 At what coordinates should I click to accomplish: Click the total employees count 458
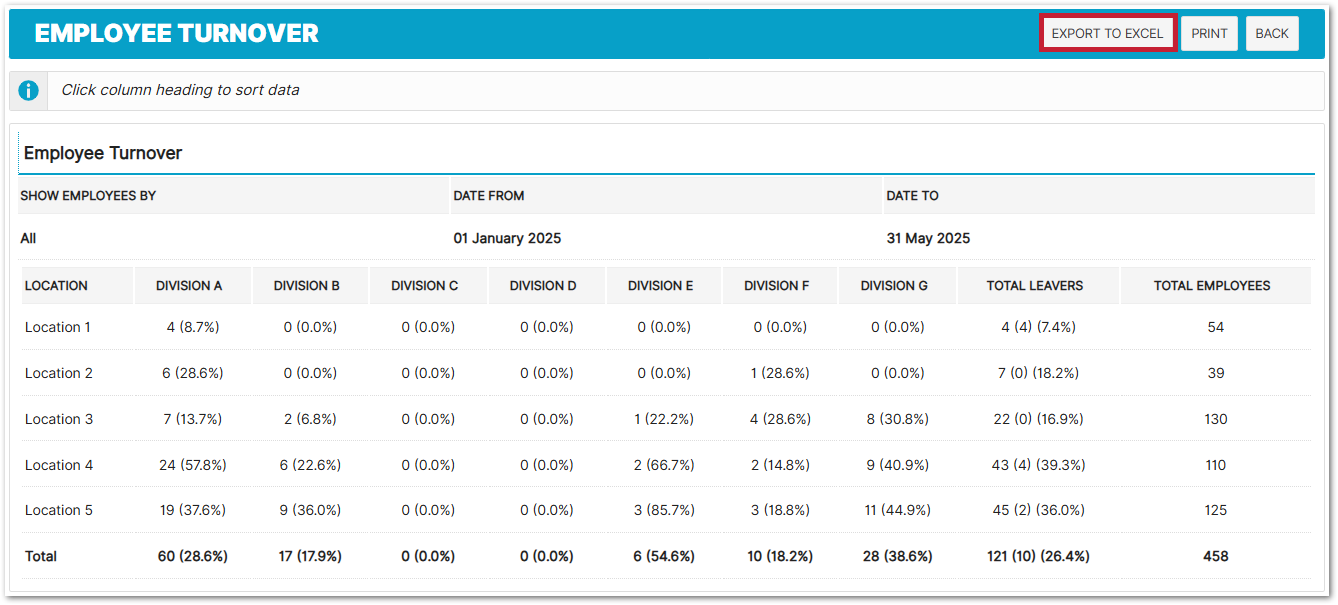coord(1215,556)
